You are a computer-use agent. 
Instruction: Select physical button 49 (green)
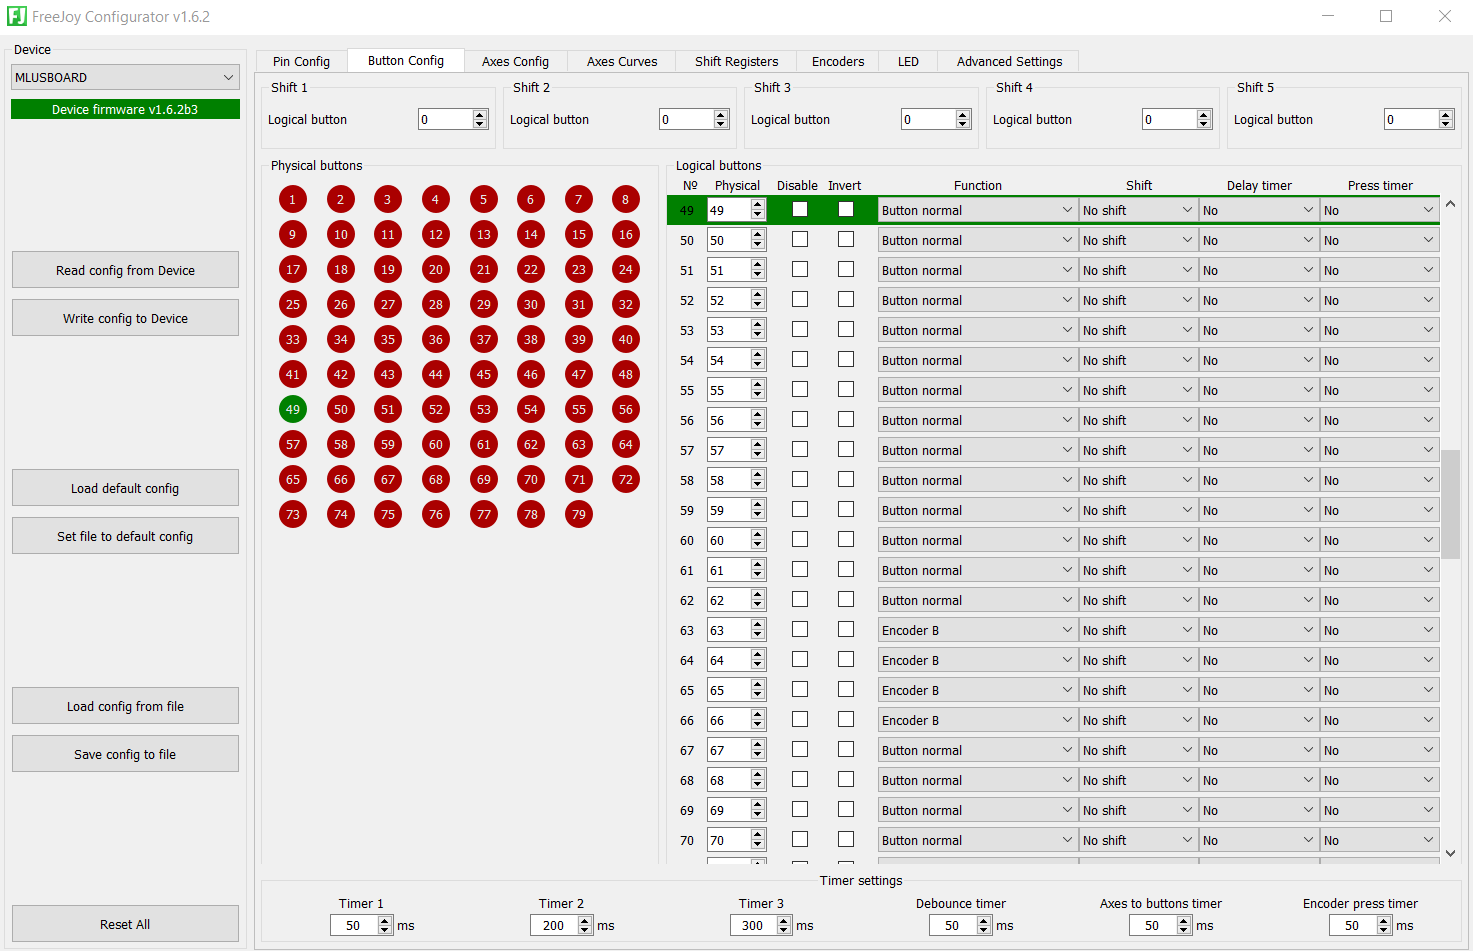click(292, 409)
